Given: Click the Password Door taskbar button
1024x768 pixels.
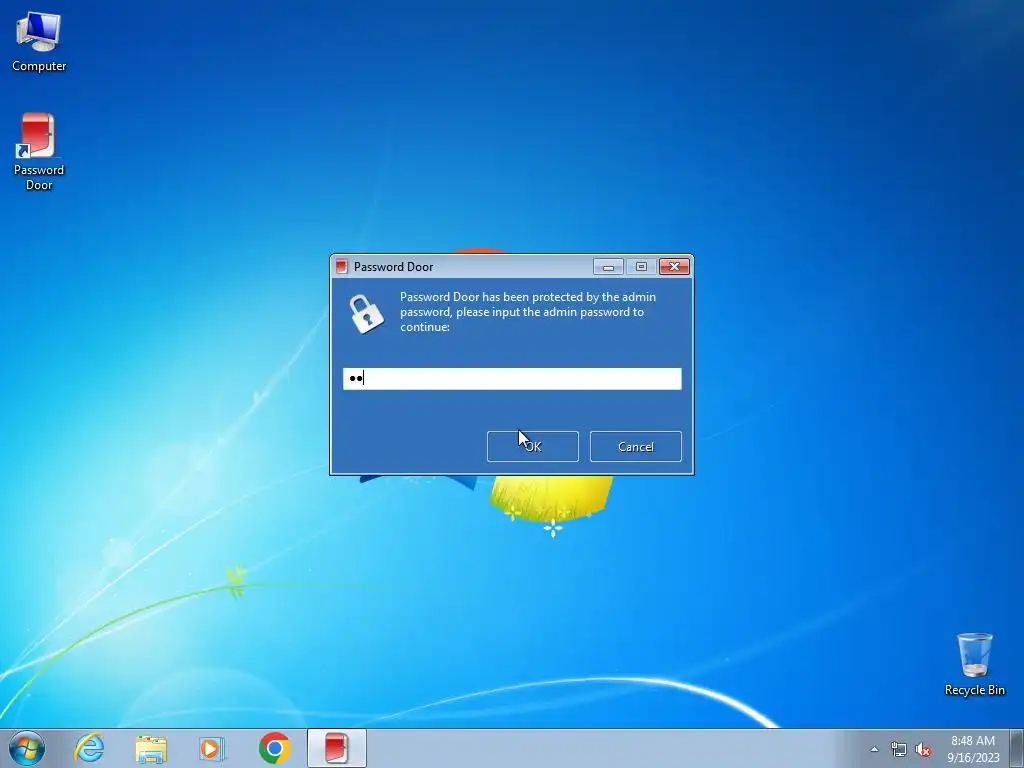Looking at the screenshot, I should tap(336, 748).
